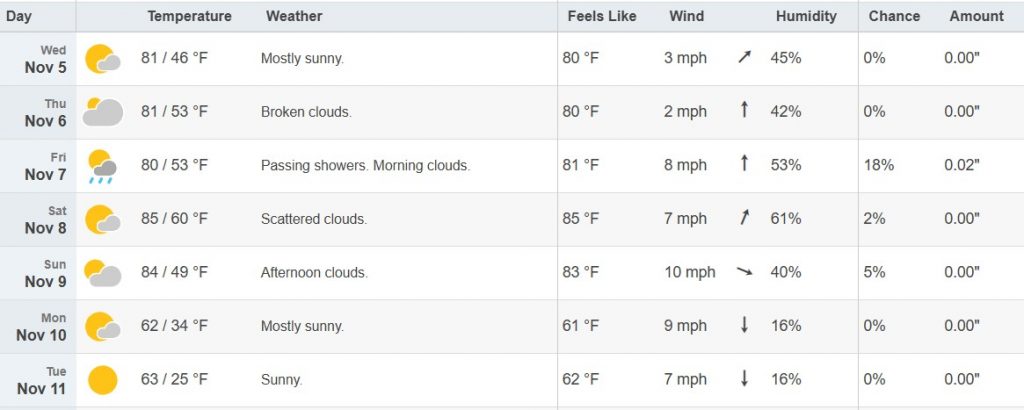Click the wind direction arrow for Nov 5

click(x=744, y=58)
